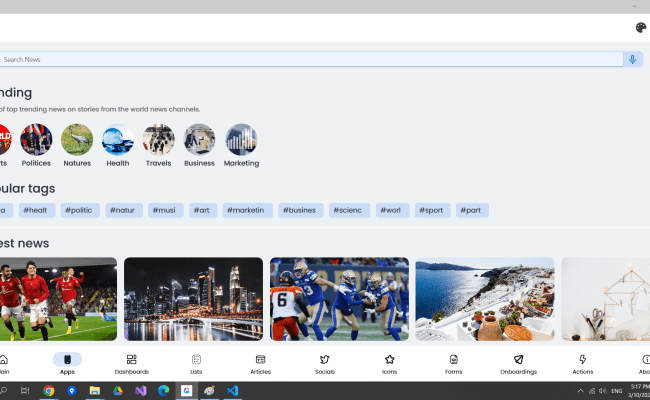Select the #musi tag chip

pyautogui.click(x=165, y=210)
